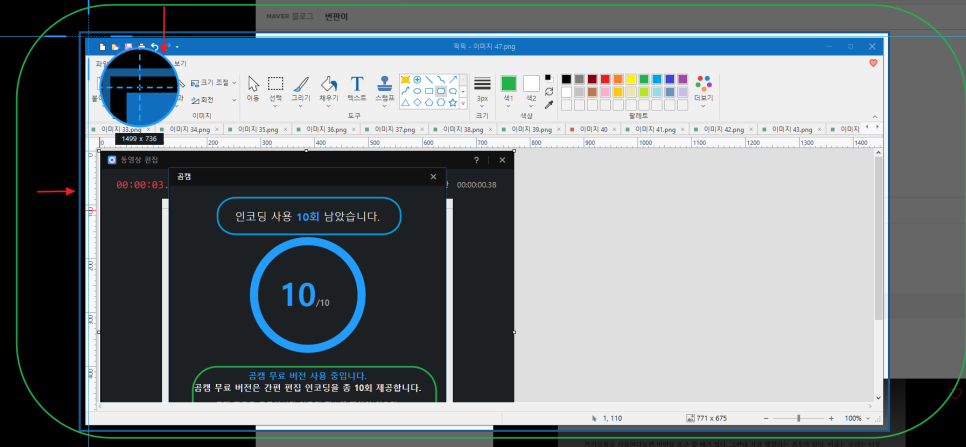
Task: Open the 보기 ribbon tab
Action: click(x=180, y=63)
